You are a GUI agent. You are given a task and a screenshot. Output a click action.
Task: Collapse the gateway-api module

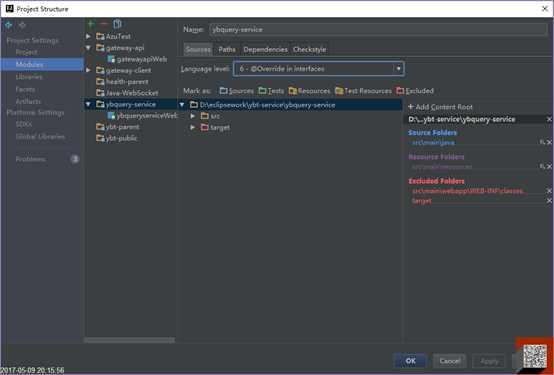(x=88, y=48)
